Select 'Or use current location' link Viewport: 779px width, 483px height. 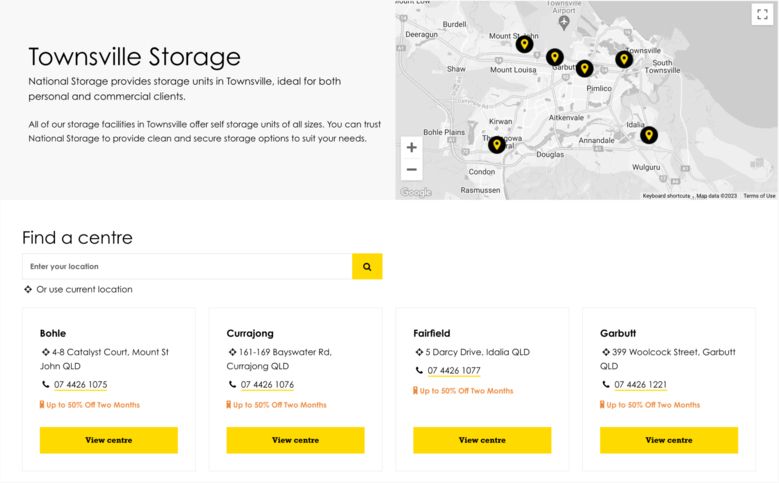click(x=84, y=289)
